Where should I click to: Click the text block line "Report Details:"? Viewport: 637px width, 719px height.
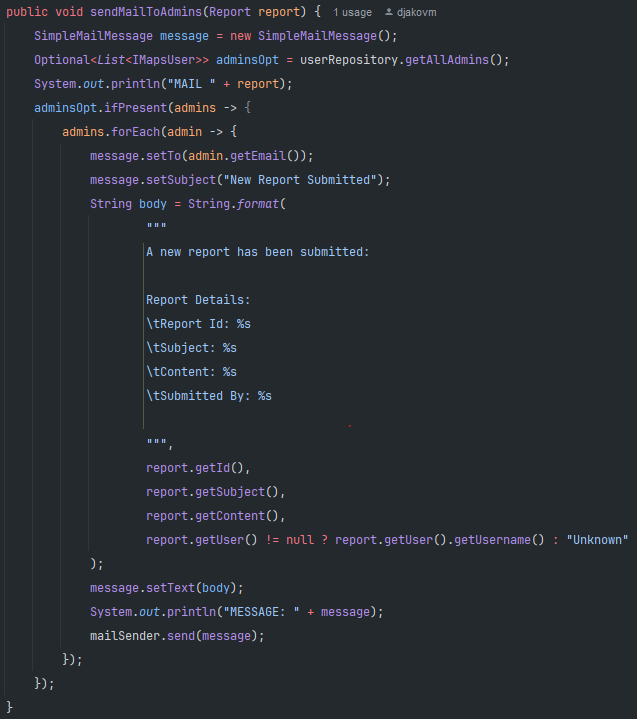198,300
